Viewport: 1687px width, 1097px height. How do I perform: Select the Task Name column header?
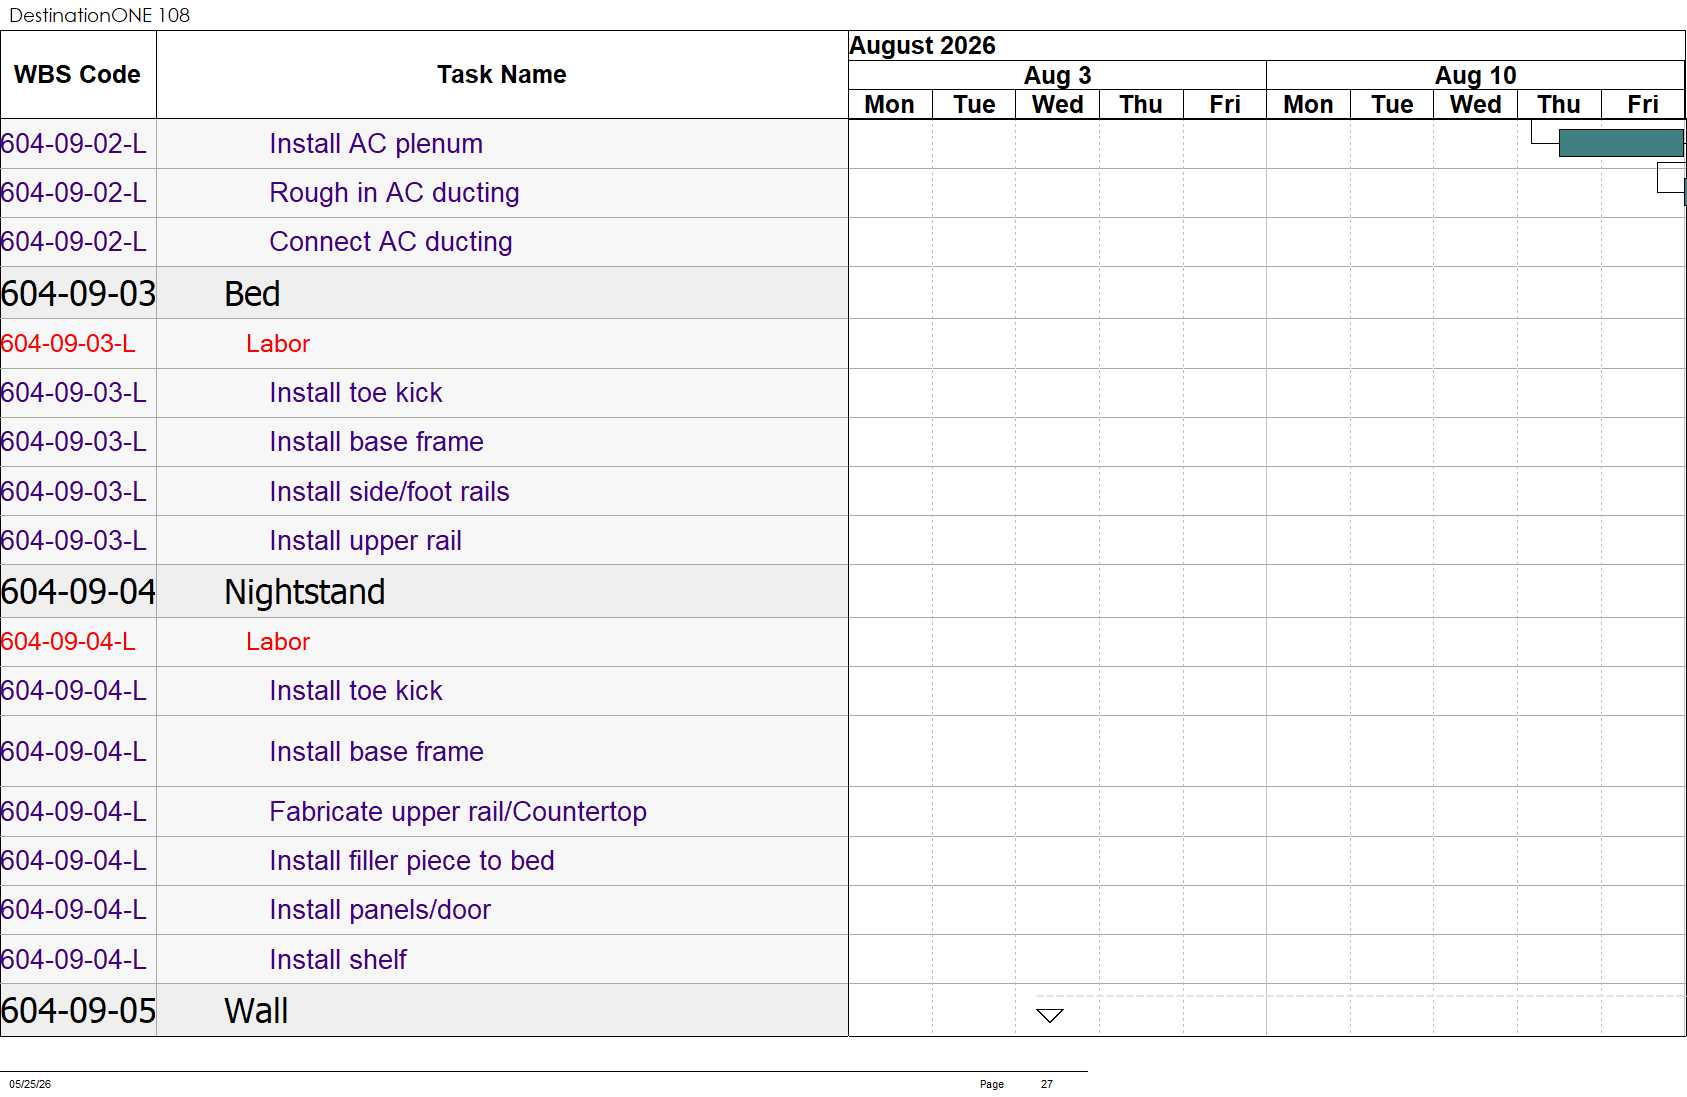502,75
